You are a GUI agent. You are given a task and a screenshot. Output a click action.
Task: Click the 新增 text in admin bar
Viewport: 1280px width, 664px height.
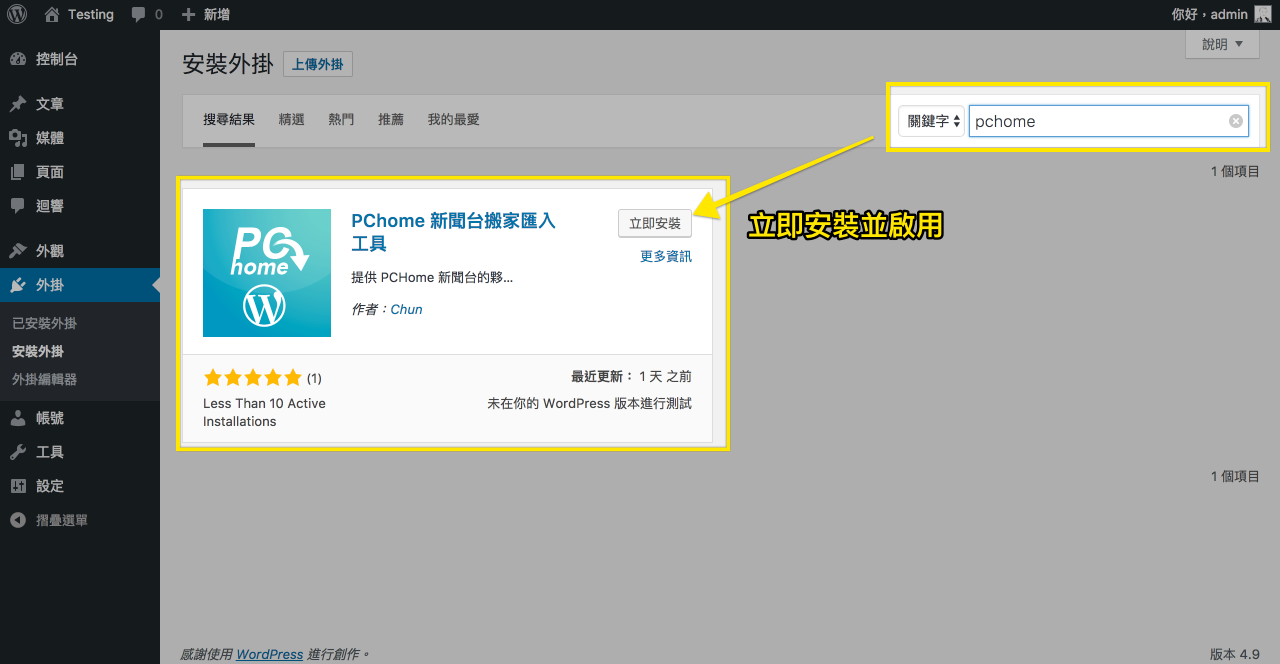pyautogui.click(x=216, y=15)
